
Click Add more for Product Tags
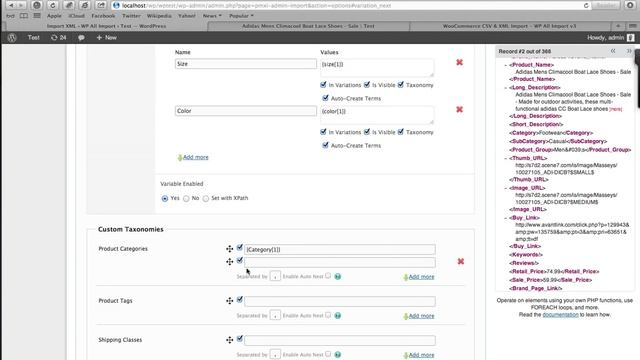click(421, 316)
